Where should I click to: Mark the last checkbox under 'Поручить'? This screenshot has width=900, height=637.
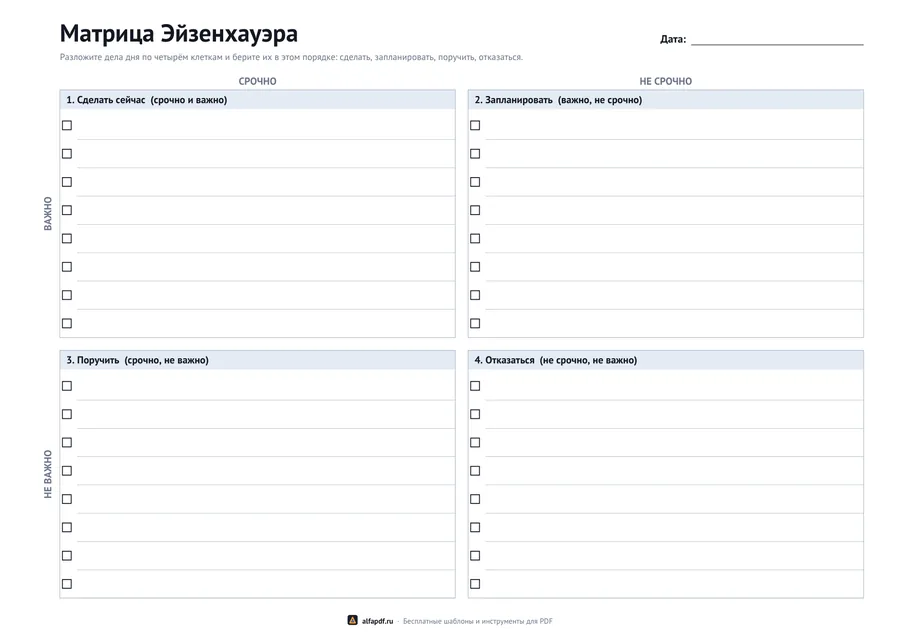(x=67, y=584)
